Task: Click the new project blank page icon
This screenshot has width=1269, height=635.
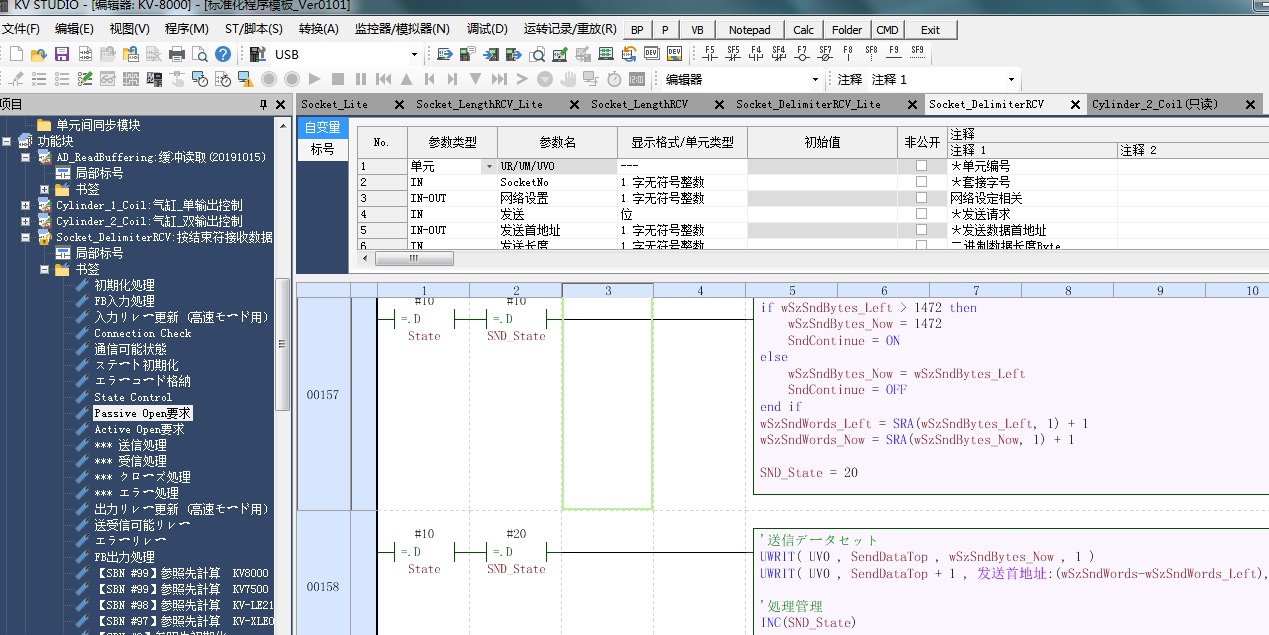Action: (16, 54)
